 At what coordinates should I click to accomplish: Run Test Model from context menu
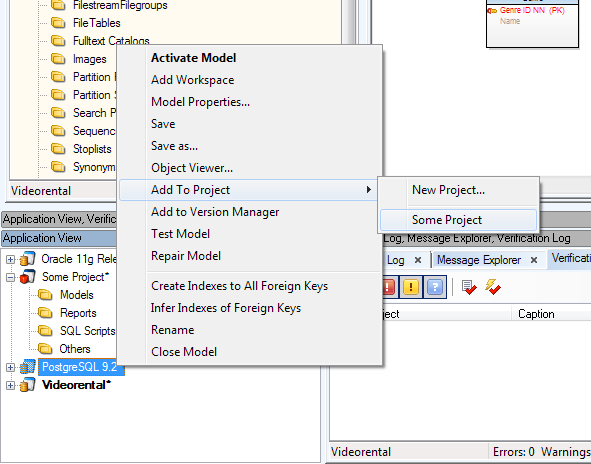tap(250, 234)
